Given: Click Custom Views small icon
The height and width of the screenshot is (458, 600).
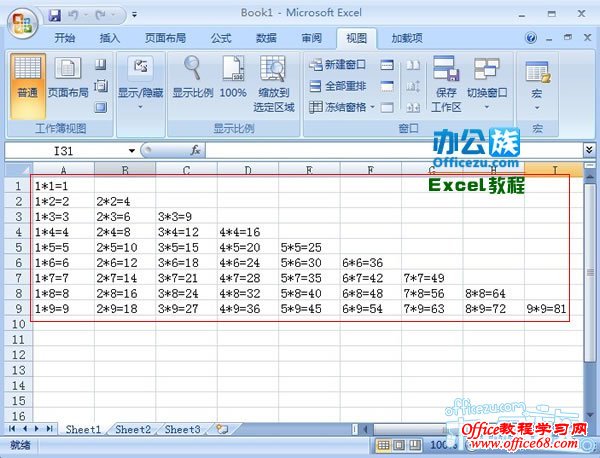Looking at the screenshot, I should [101, 86].
